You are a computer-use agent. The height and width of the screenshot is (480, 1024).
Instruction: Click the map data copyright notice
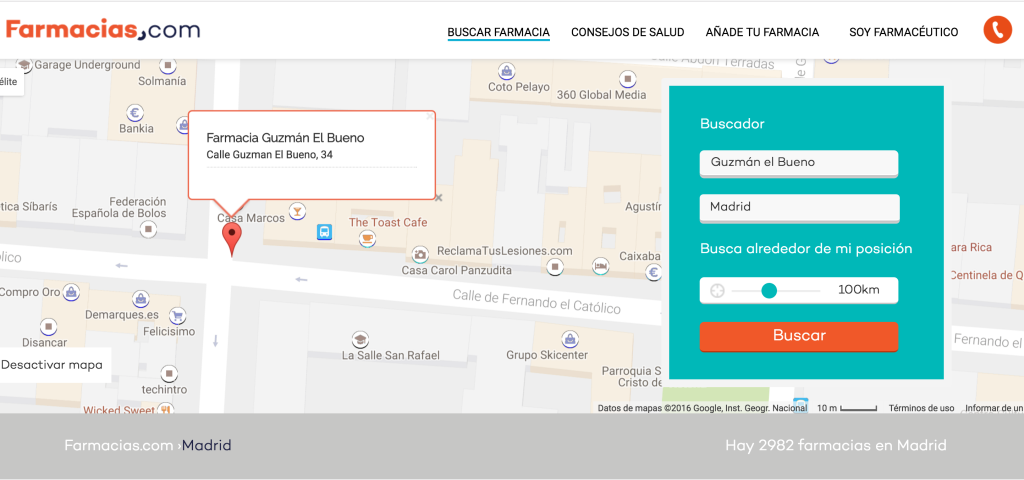click(703, 408)
